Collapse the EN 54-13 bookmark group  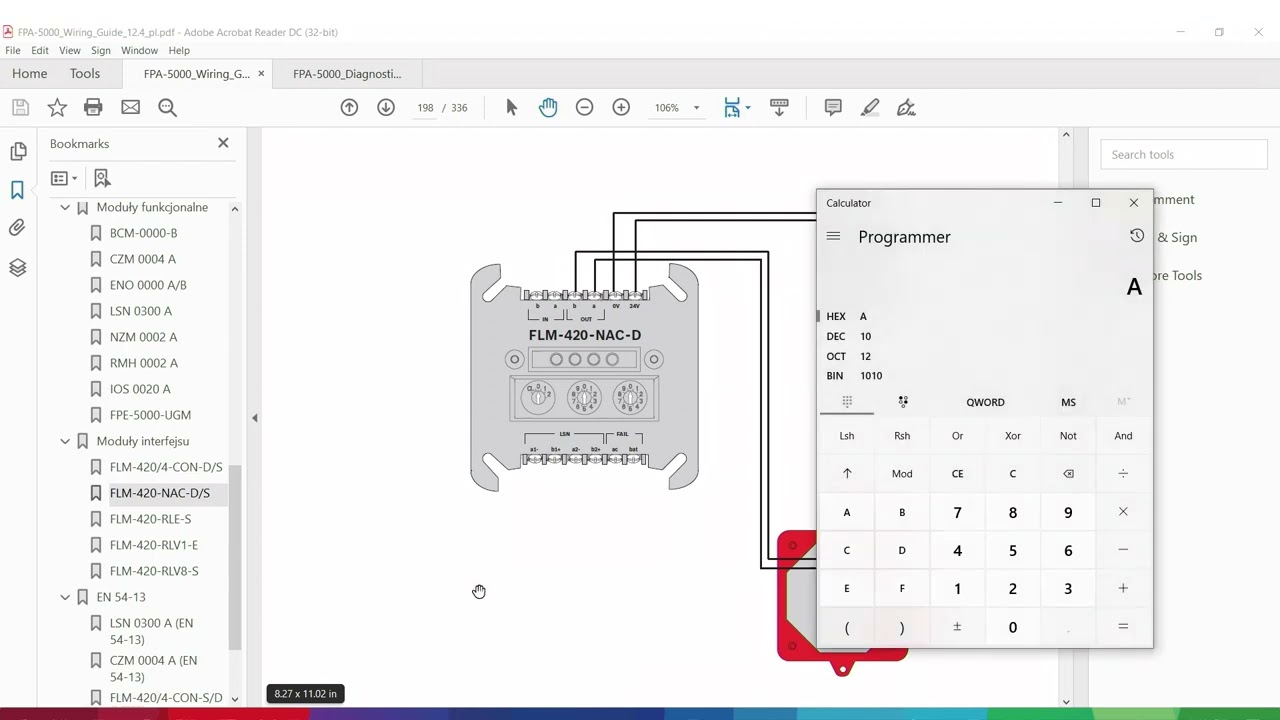(x=65, y=597)
